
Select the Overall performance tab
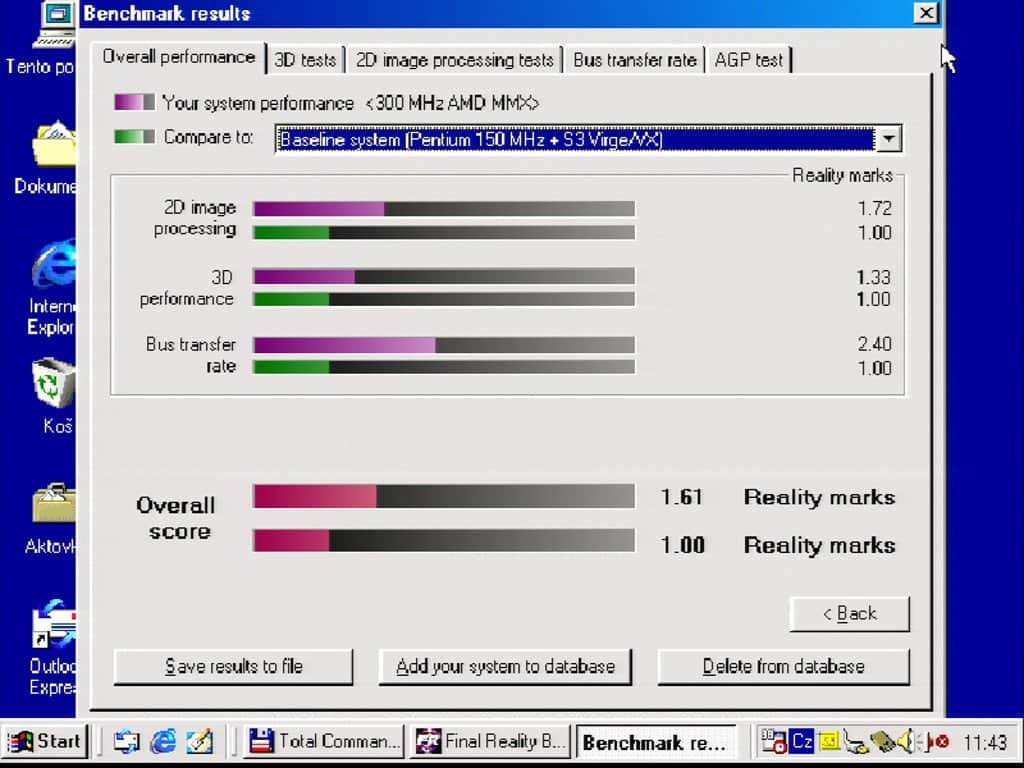pos(178,57)
